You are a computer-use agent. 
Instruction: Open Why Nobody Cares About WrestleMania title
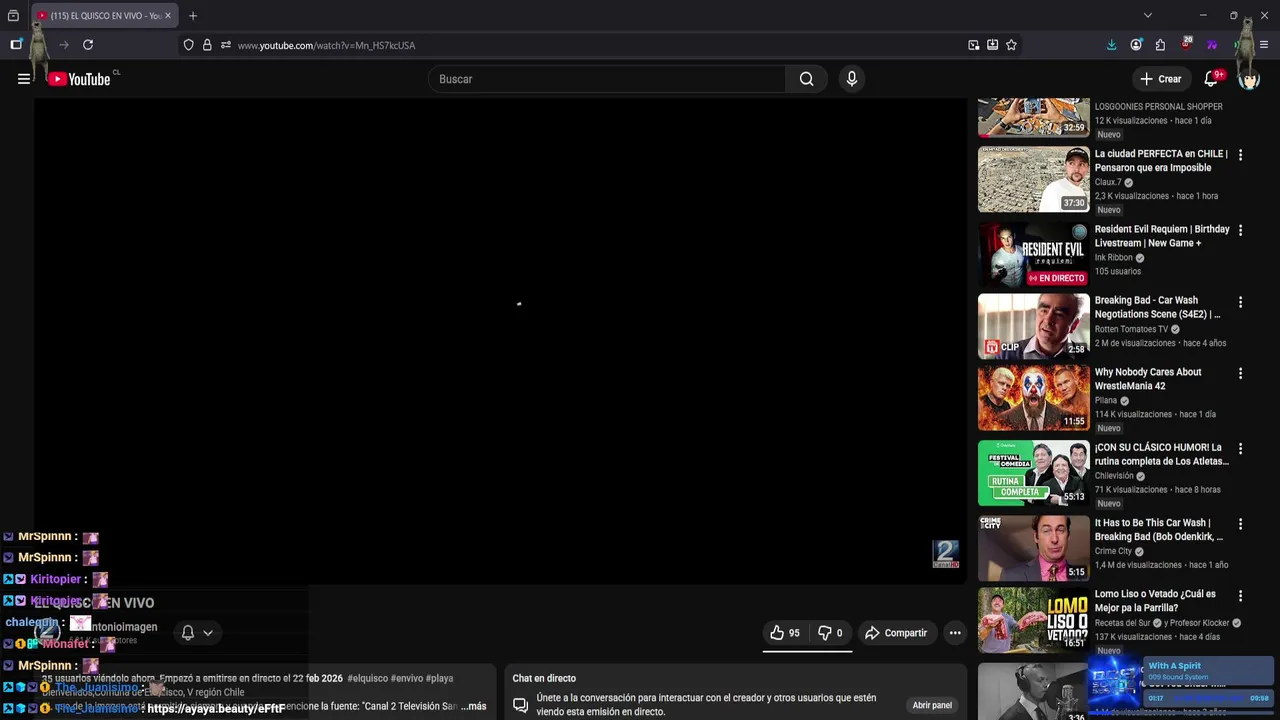[1148, 379]
